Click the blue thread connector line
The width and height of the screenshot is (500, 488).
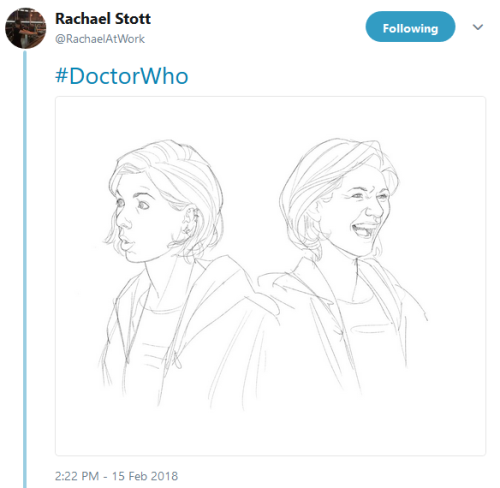tap(25, 268)
